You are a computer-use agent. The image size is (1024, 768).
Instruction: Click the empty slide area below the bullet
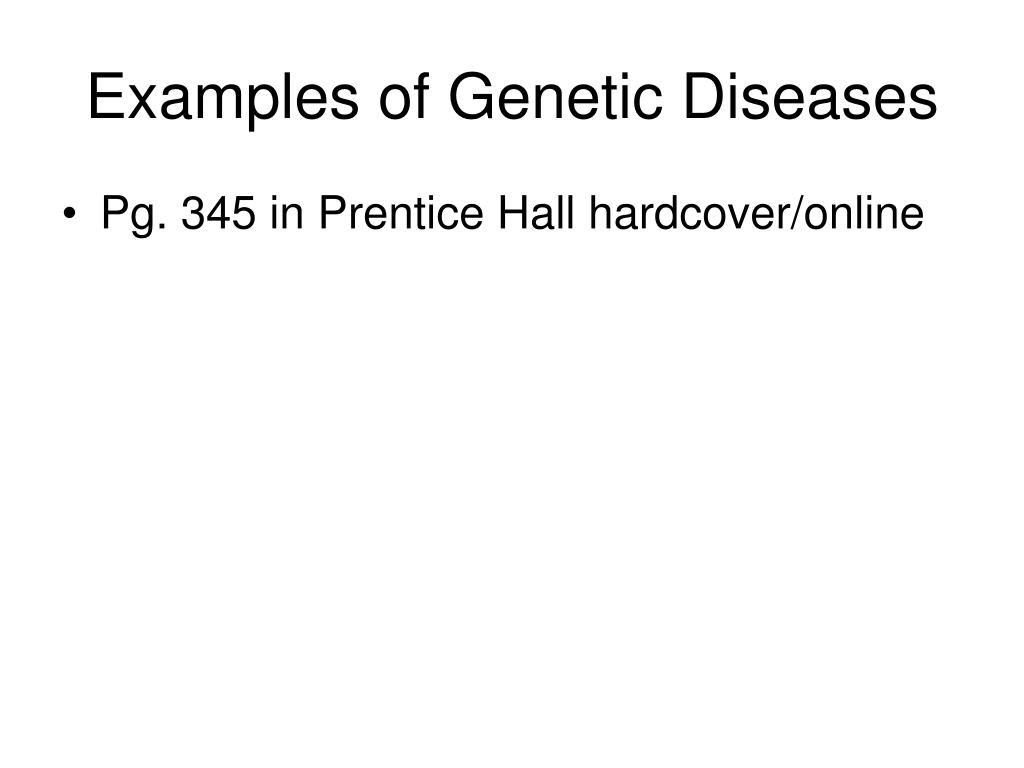tap(512, 490)
